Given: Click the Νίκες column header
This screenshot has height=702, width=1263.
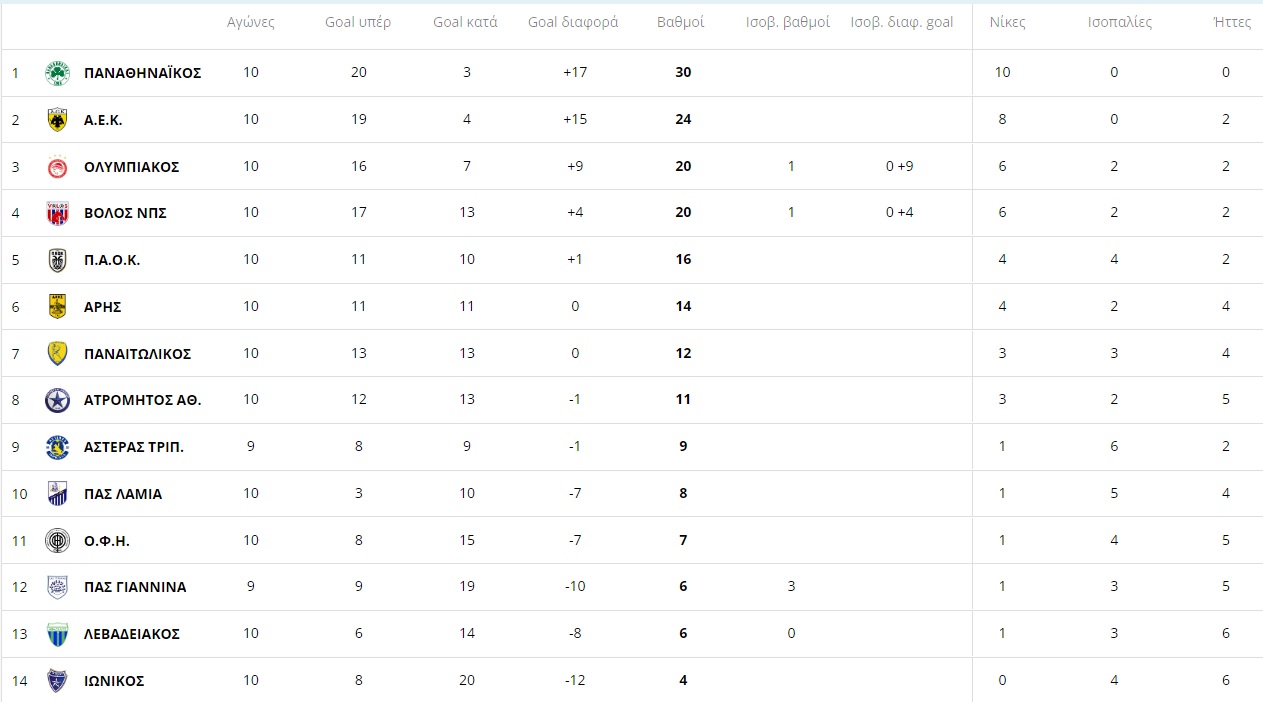Looking at the screenshot, I should pyautogui.click(x=1007, y=22).
